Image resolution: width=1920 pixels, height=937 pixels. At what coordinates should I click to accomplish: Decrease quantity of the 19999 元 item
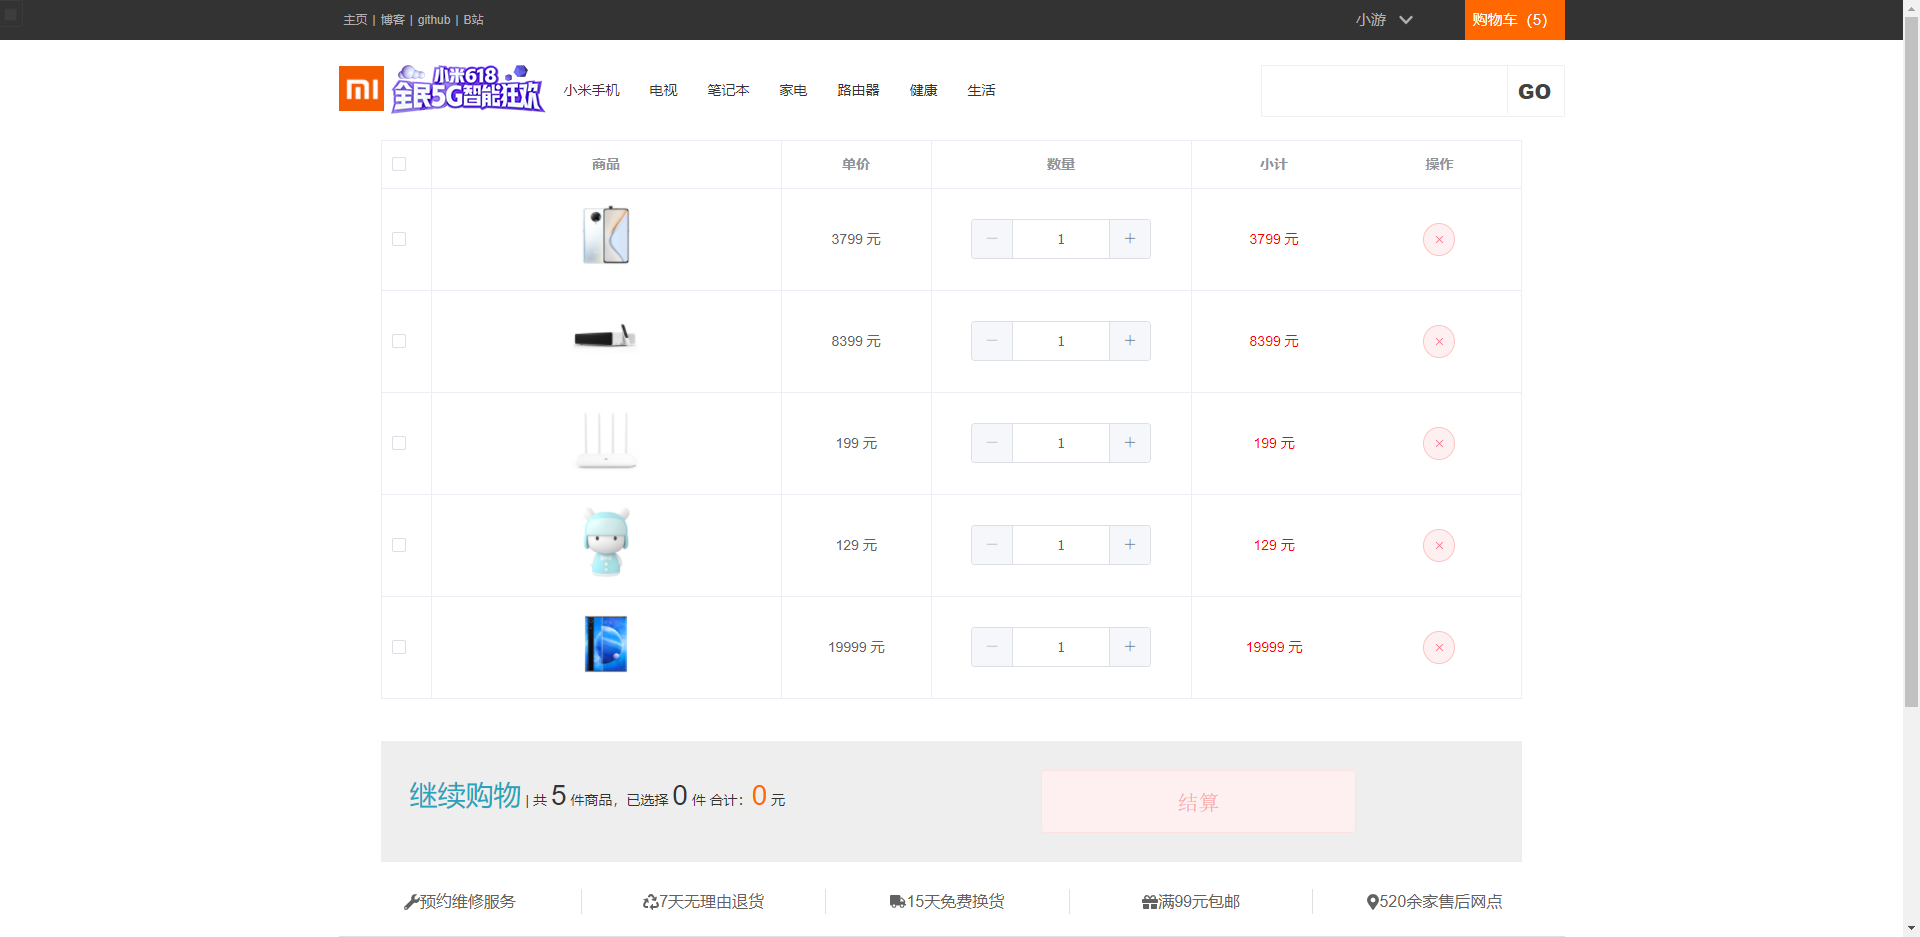click(x=992, y=647)
